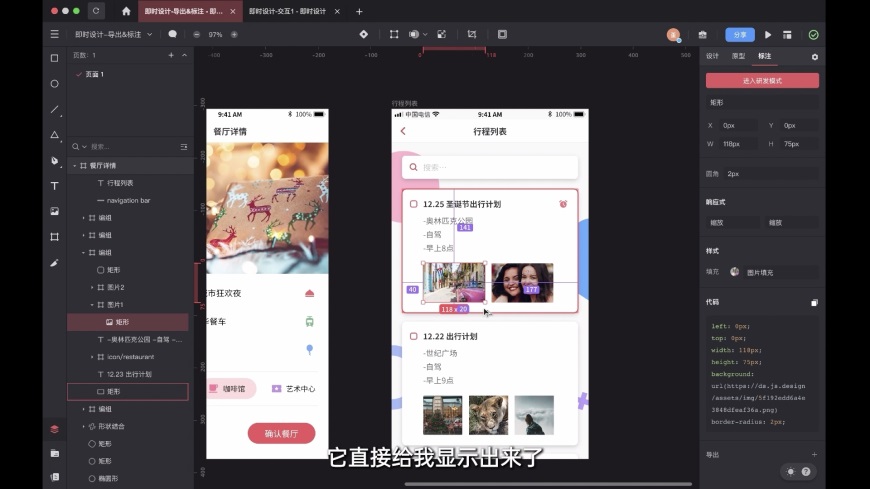
Task: Check the 12.25 圣诞节出行计划 checkbox
Action: [413, 204]
